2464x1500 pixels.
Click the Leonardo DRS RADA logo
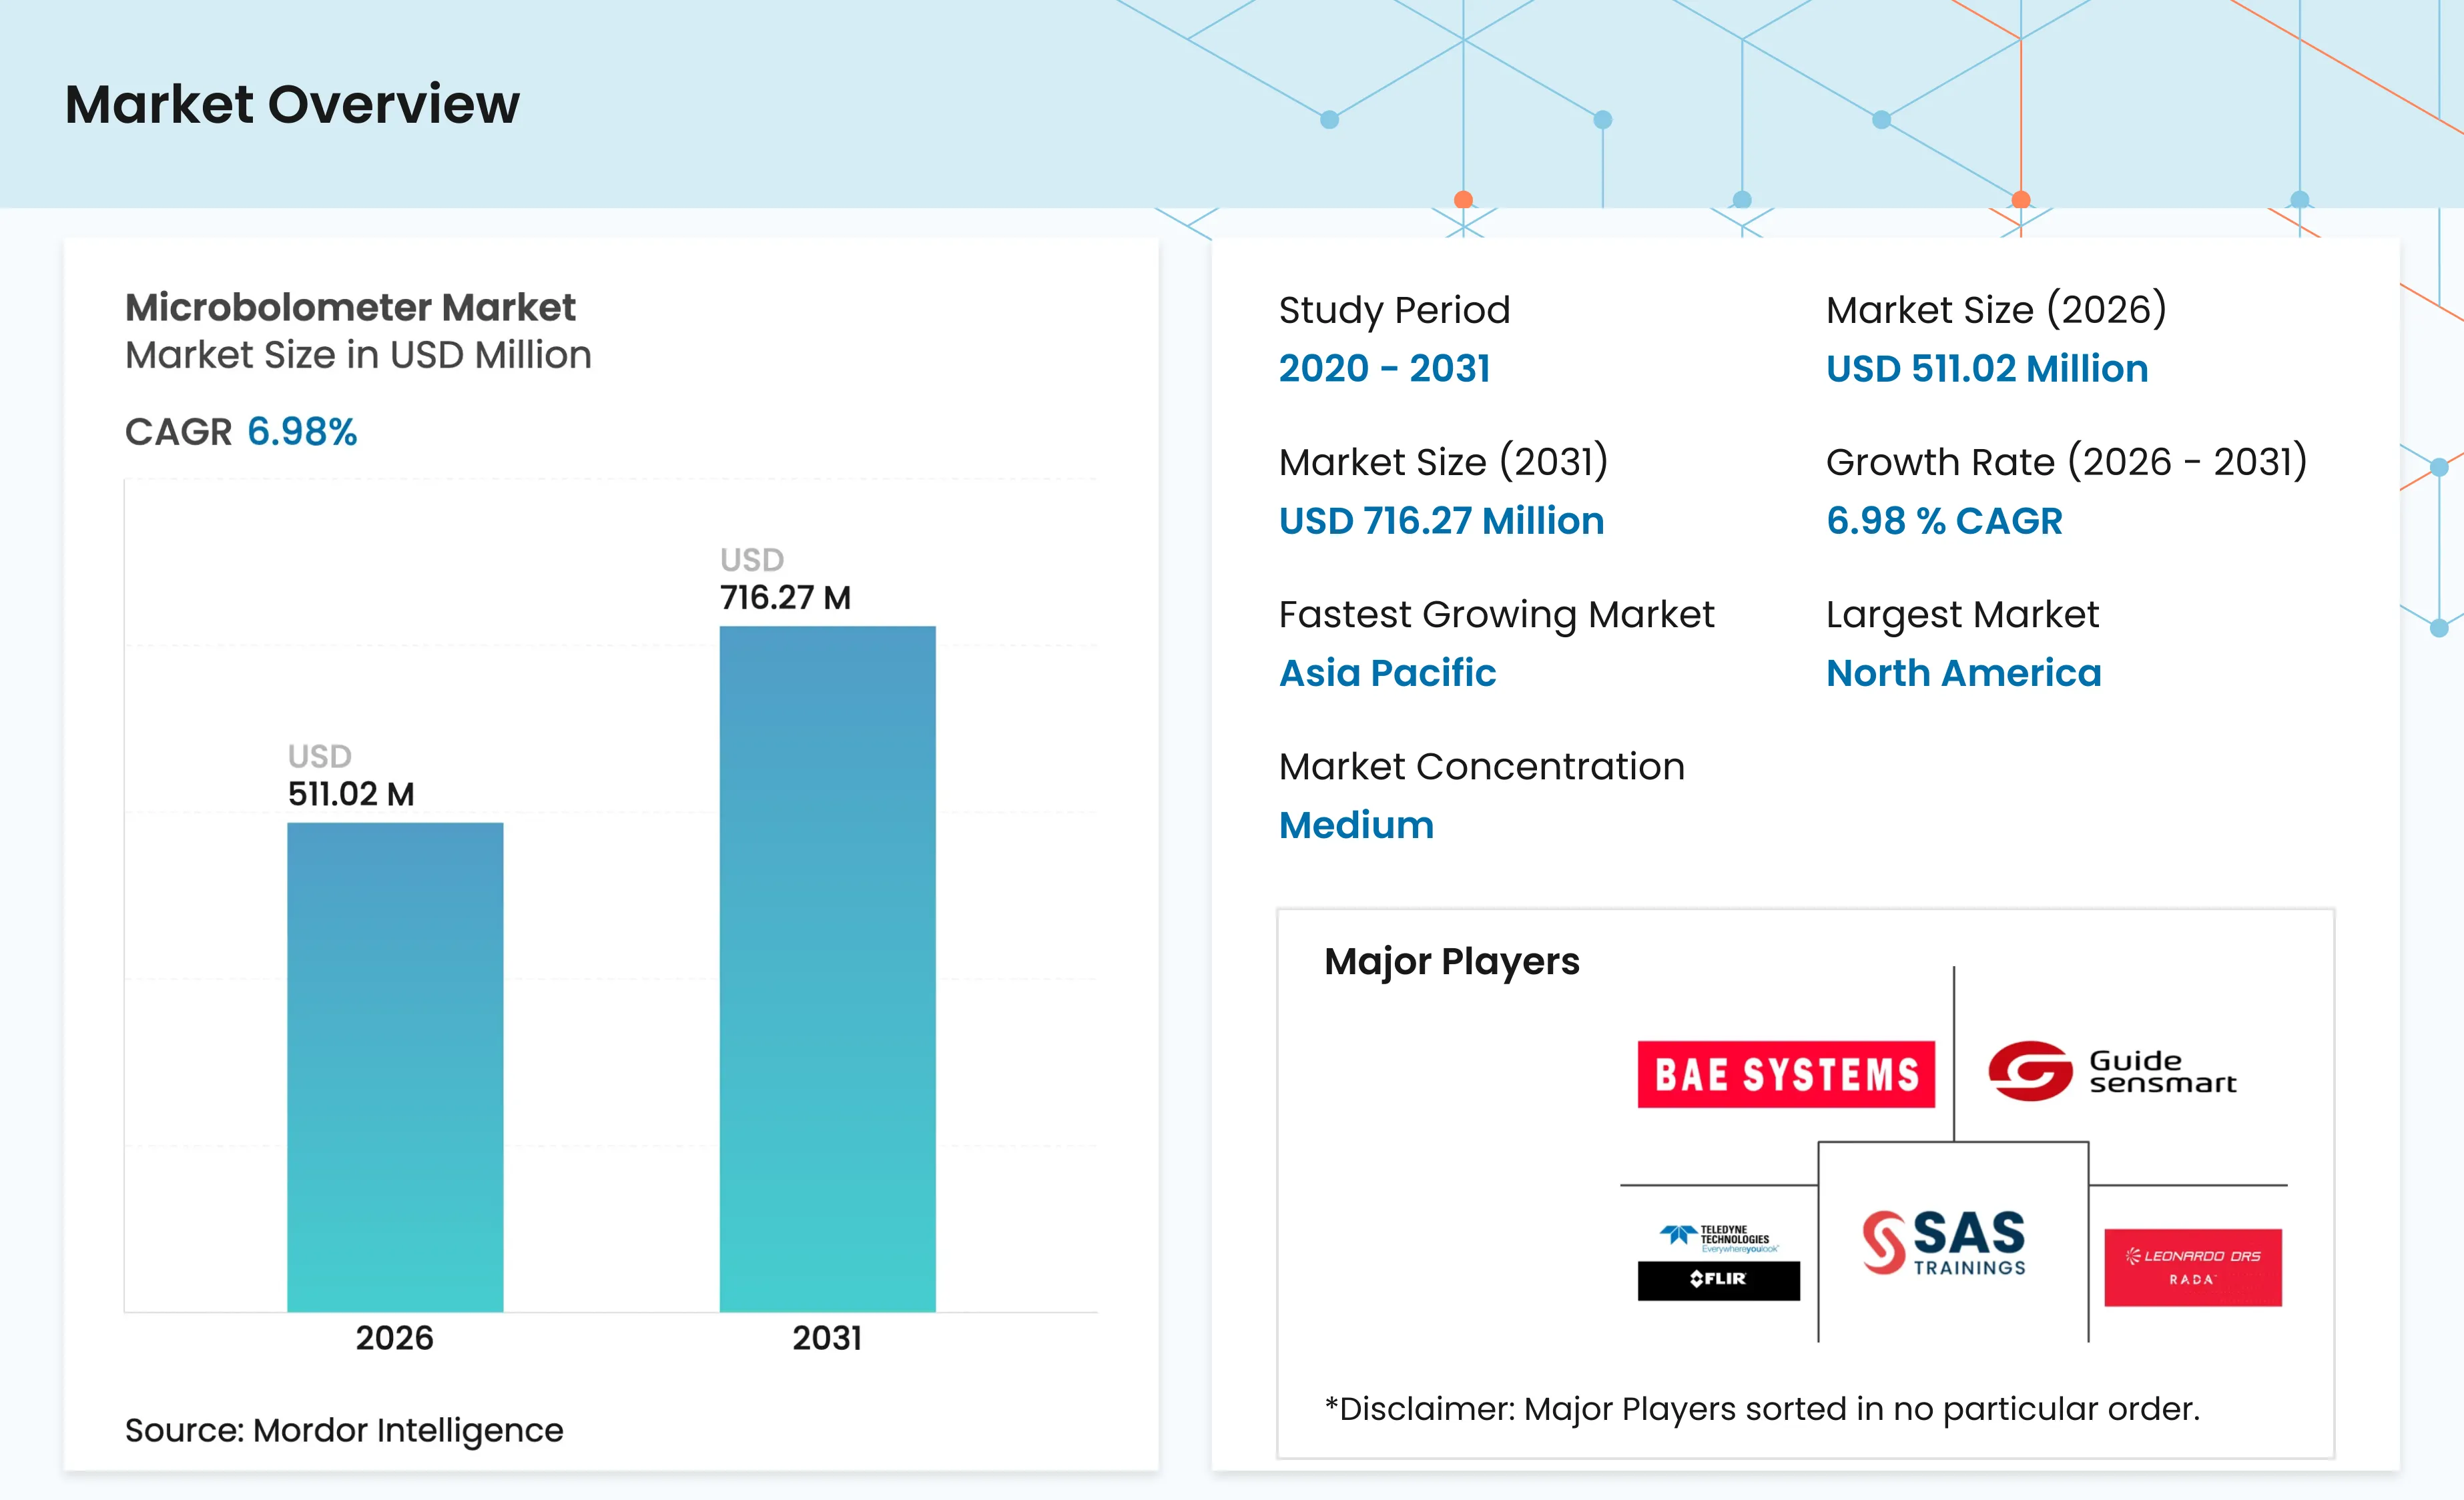(x=2192, y=1267)
